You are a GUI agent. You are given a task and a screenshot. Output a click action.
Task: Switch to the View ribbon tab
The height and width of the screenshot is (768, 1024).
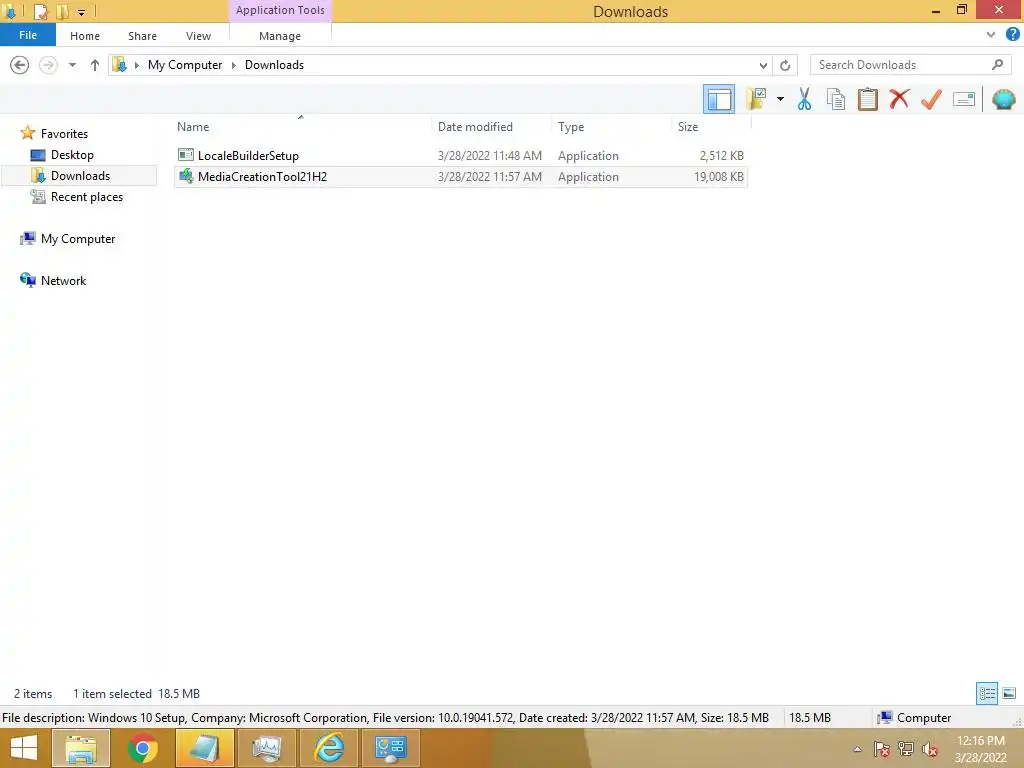[x=198, y=36]
